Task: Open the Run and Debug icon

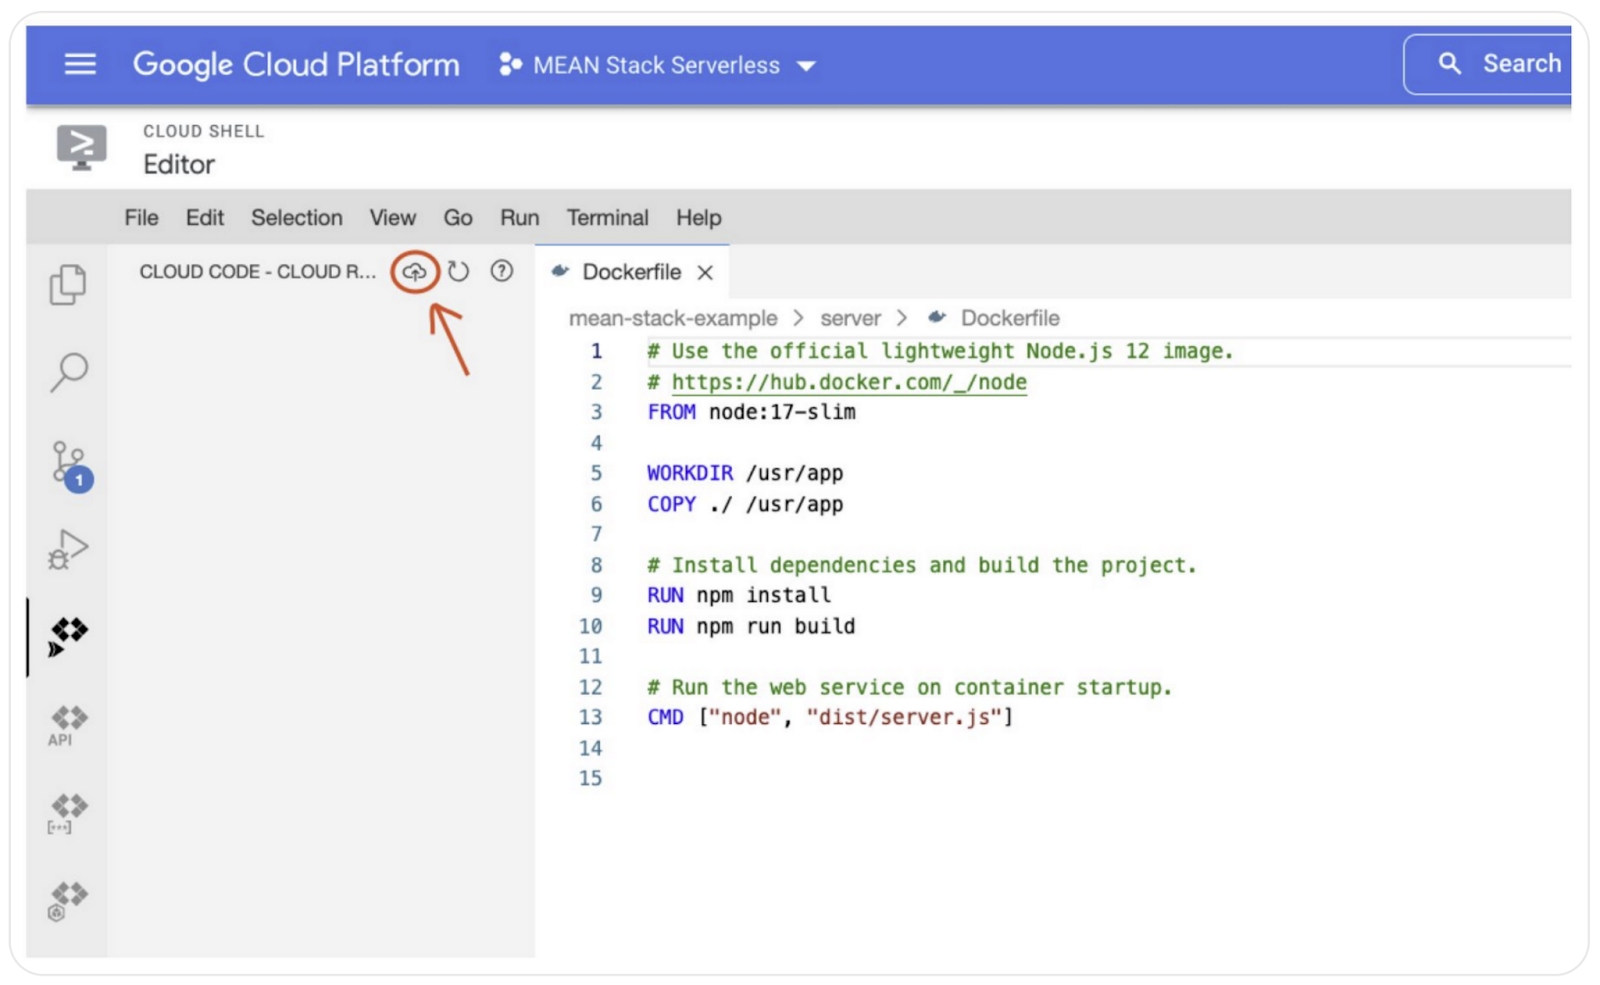Action: click(x=68, y=549)
